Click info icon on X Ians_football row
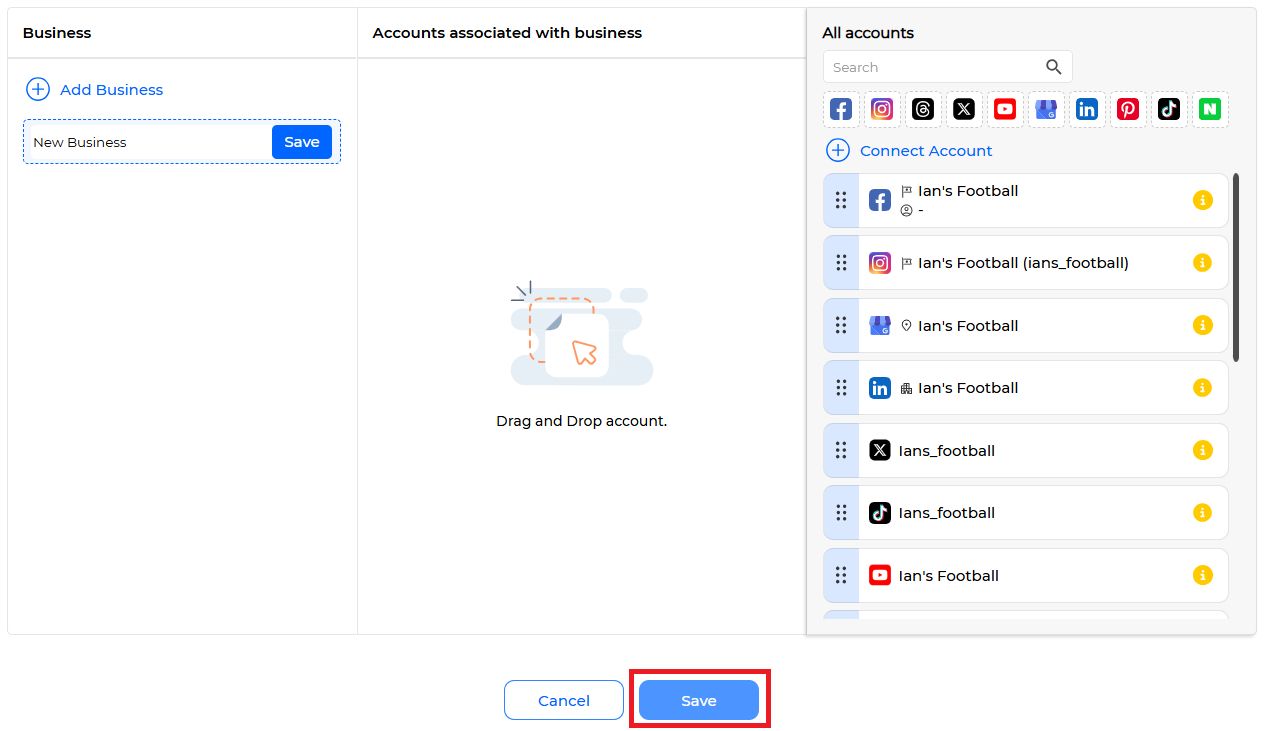This screenshot has height=731, width=1268. (1203, 450)
